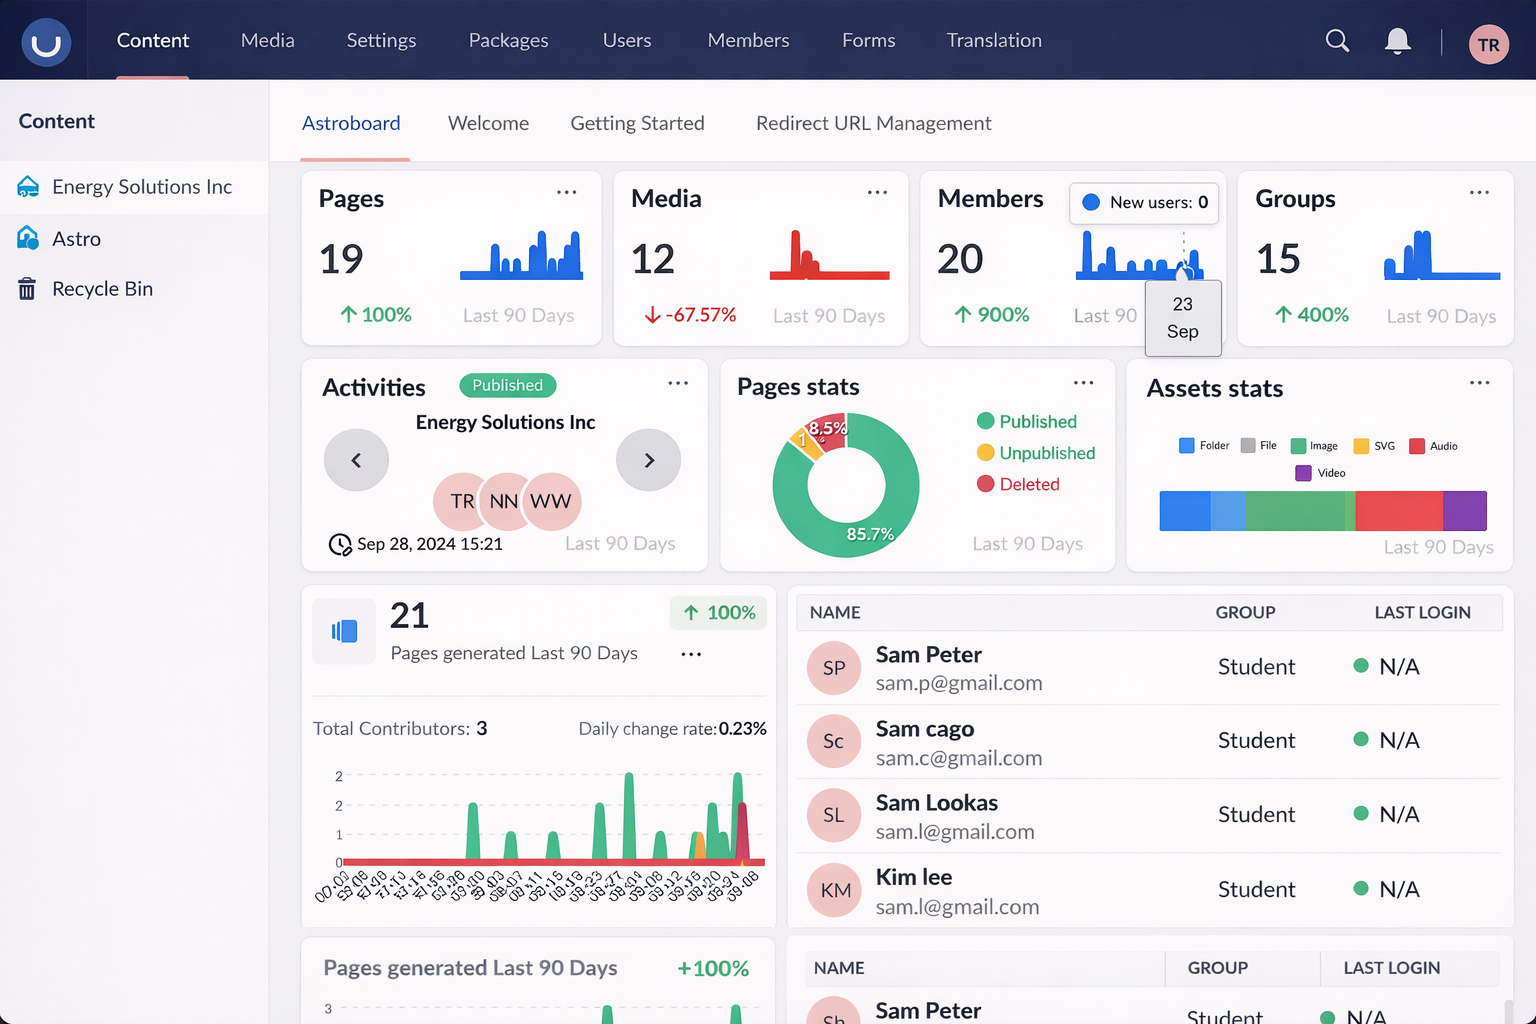This screenshot has width=1536, height=1024.
Task: Open the Assets stats three-dot menu
Action: (x=1479, y=383)
